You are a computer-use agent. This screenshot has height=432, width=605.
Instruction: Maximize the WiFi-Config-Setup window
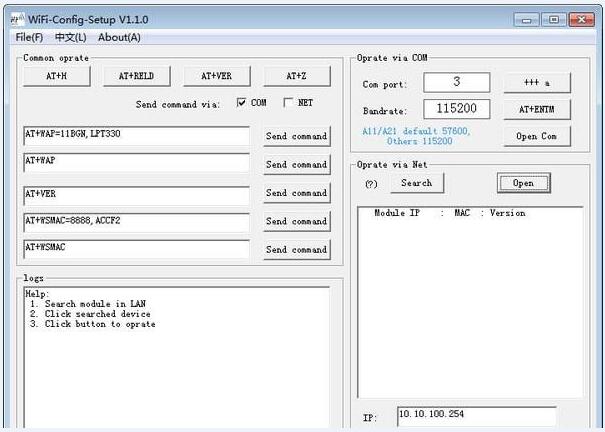(554, 20)
